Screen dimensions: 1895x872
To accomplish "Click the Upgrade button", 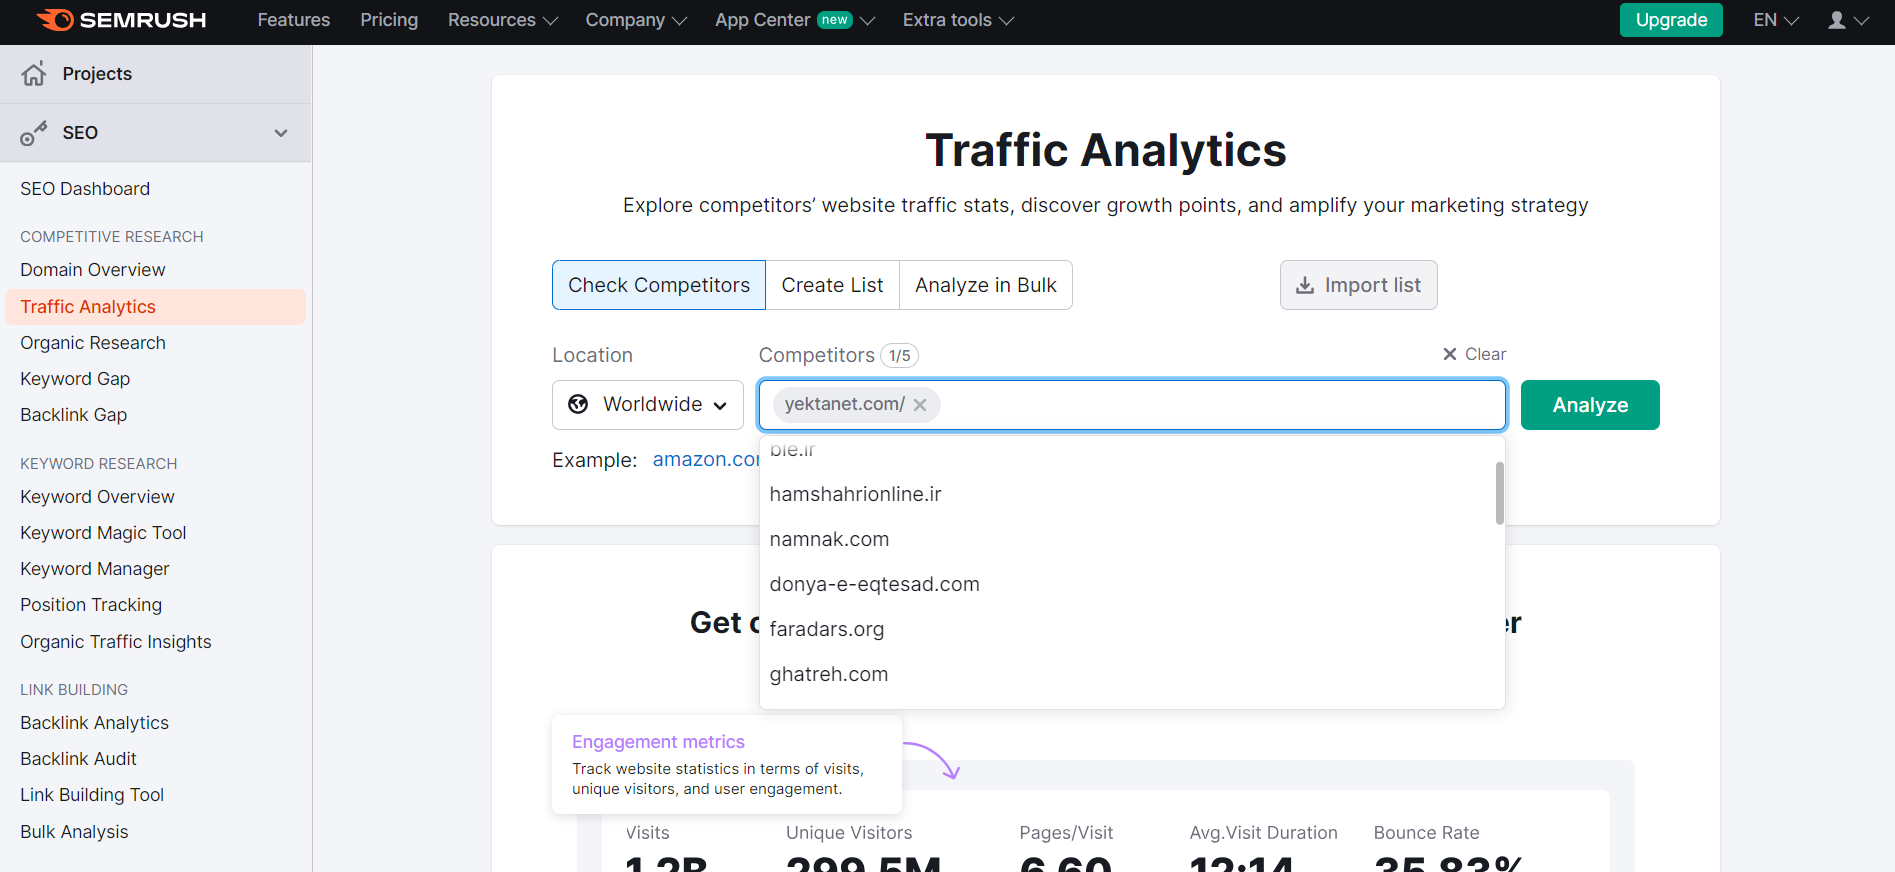I will 1671,20.
